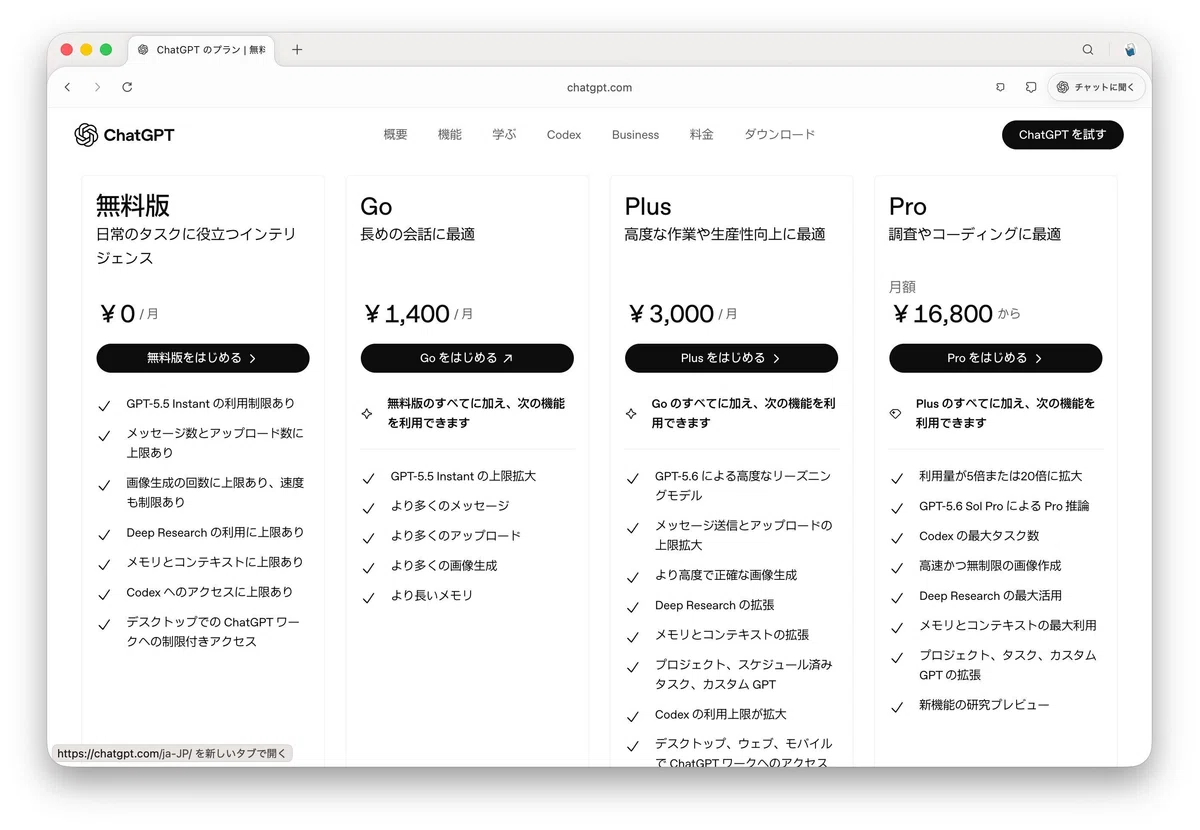
Task: Click the checkmark beside Codex の最大タスク数
Action: click(x=897, y=537)
